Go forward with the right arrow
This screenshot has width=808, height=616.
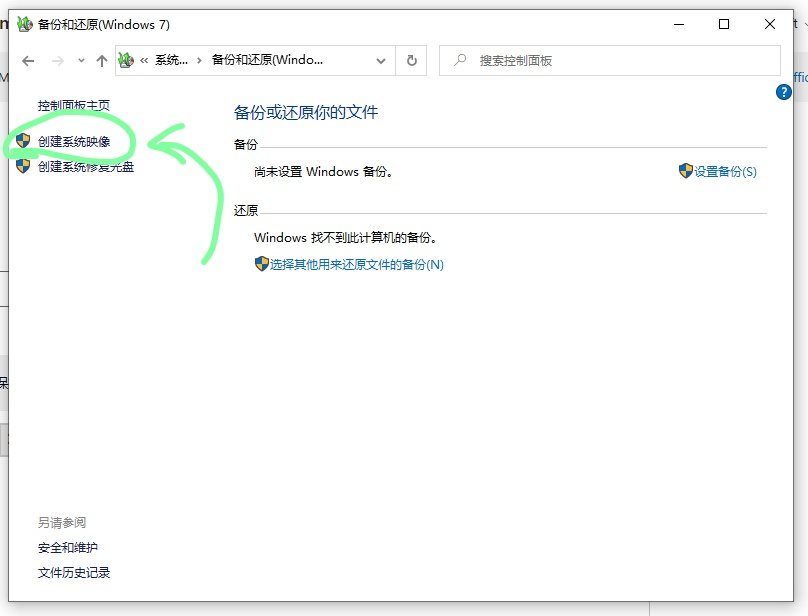coord(58,61)
